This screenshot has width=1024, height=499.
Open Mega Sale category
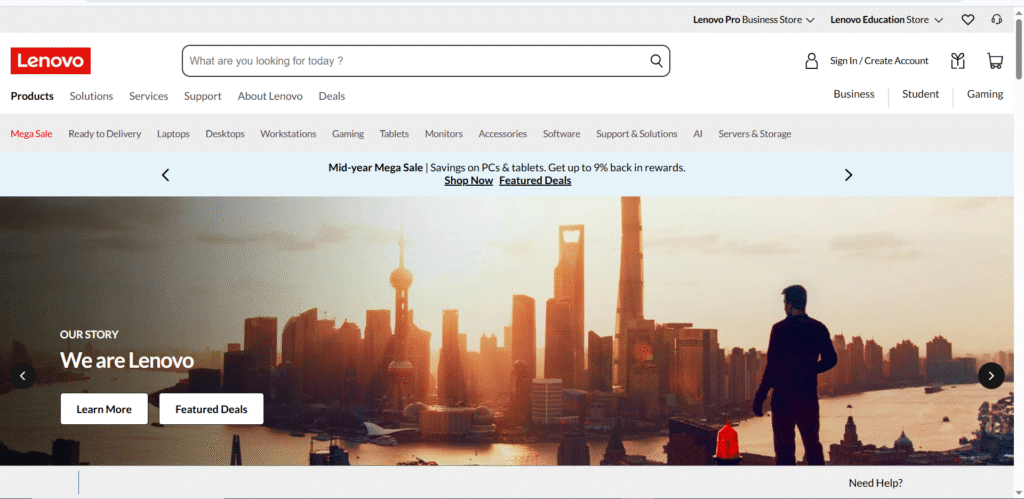pos(31,134)
